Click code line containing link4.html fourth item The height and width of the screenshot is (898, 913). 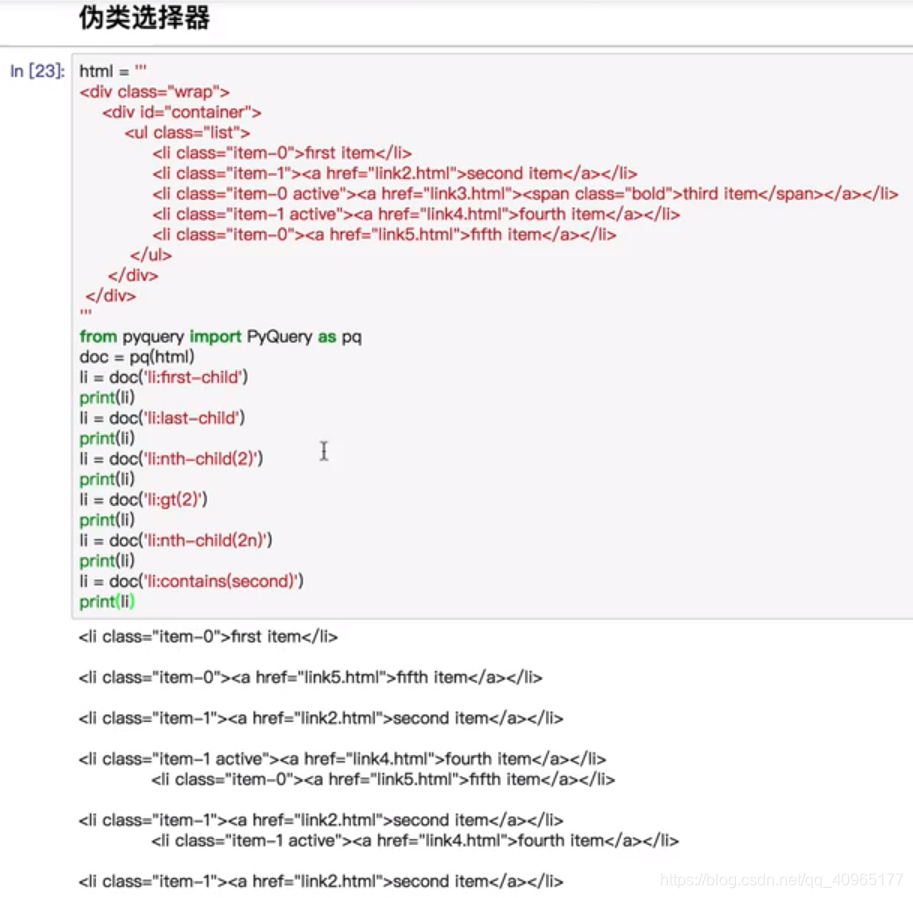(x=416, y=214)
